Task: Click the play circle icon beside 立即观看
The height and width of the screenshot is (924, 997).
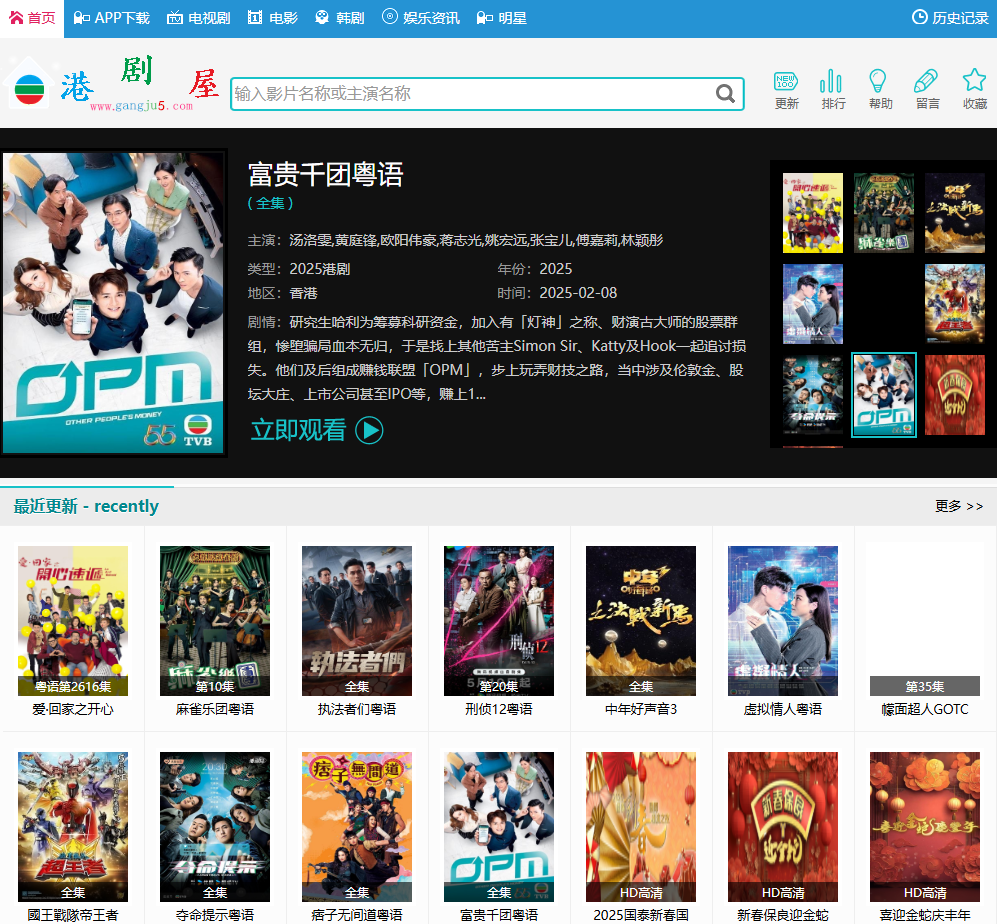Action: pos(369,431)
